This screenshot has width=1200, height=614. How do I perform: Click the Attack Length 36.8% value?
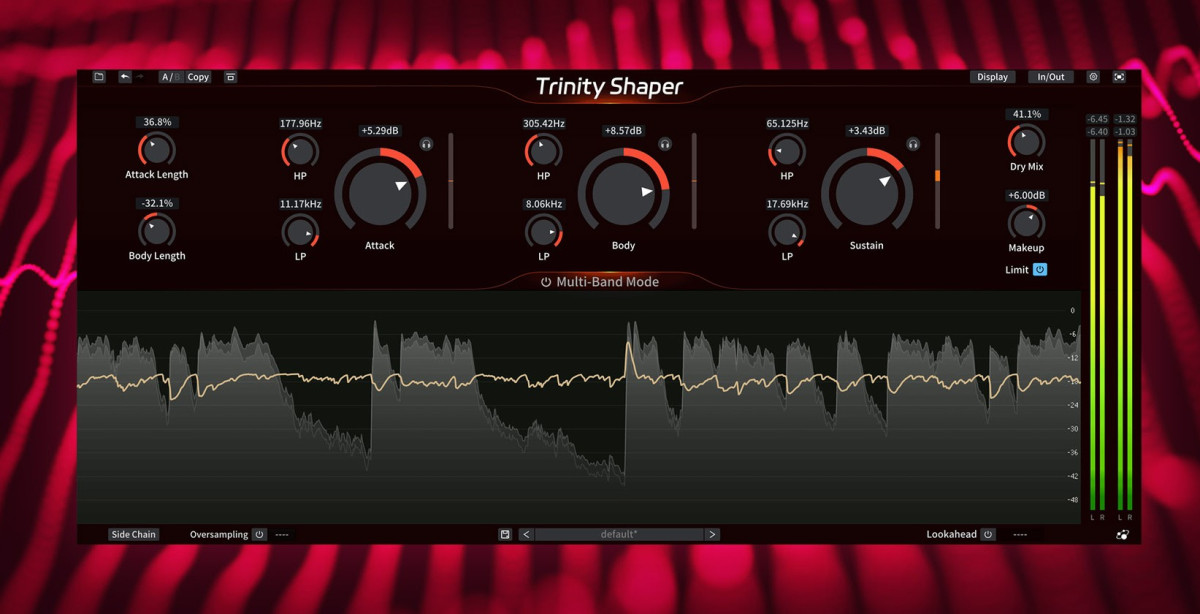pyautogui.click(x=157, y=122)
